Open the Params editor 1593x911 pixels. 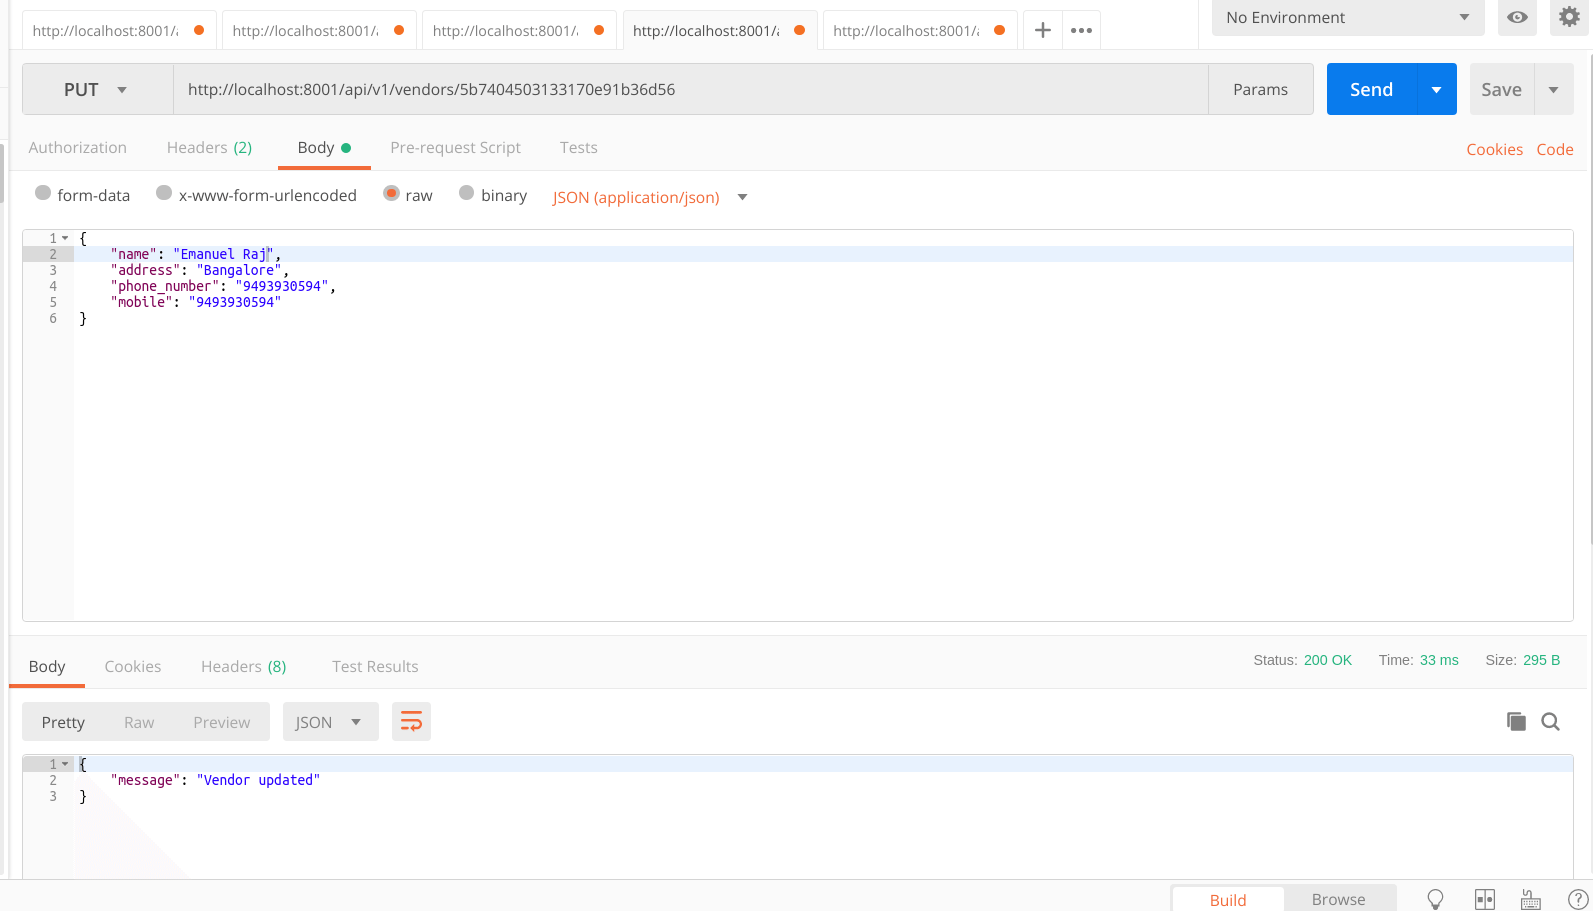1260,89
